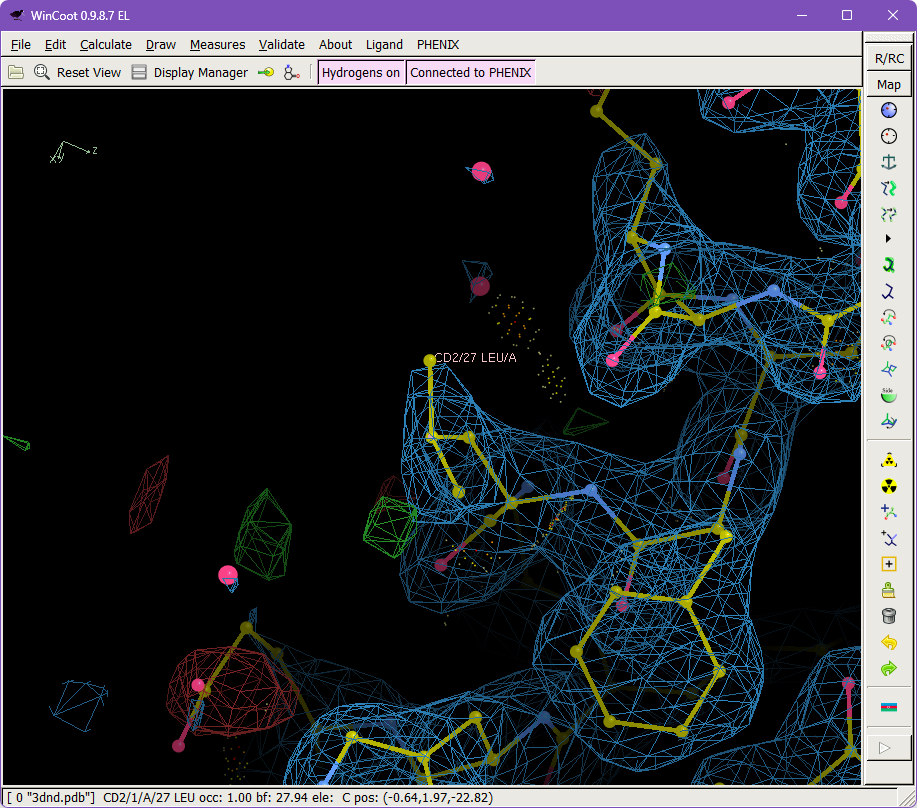Undo the last model edit
The image size is (917, 808).
coord(888,641)
